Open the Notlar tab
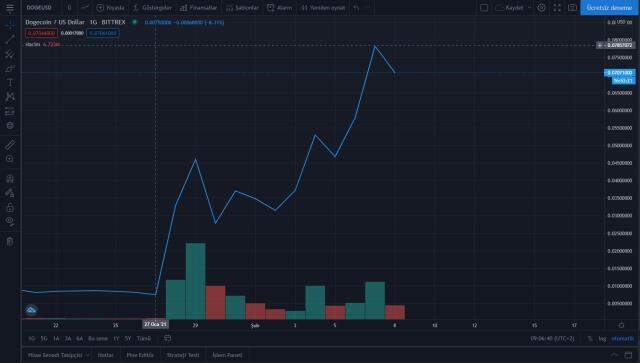The image size is (640, 363). [105, 355]
